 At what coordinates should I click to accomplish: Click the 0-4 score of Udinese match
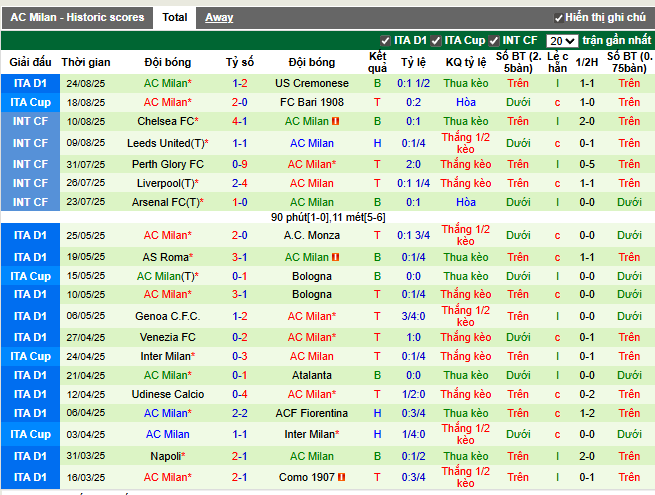(x=240, y=394)
